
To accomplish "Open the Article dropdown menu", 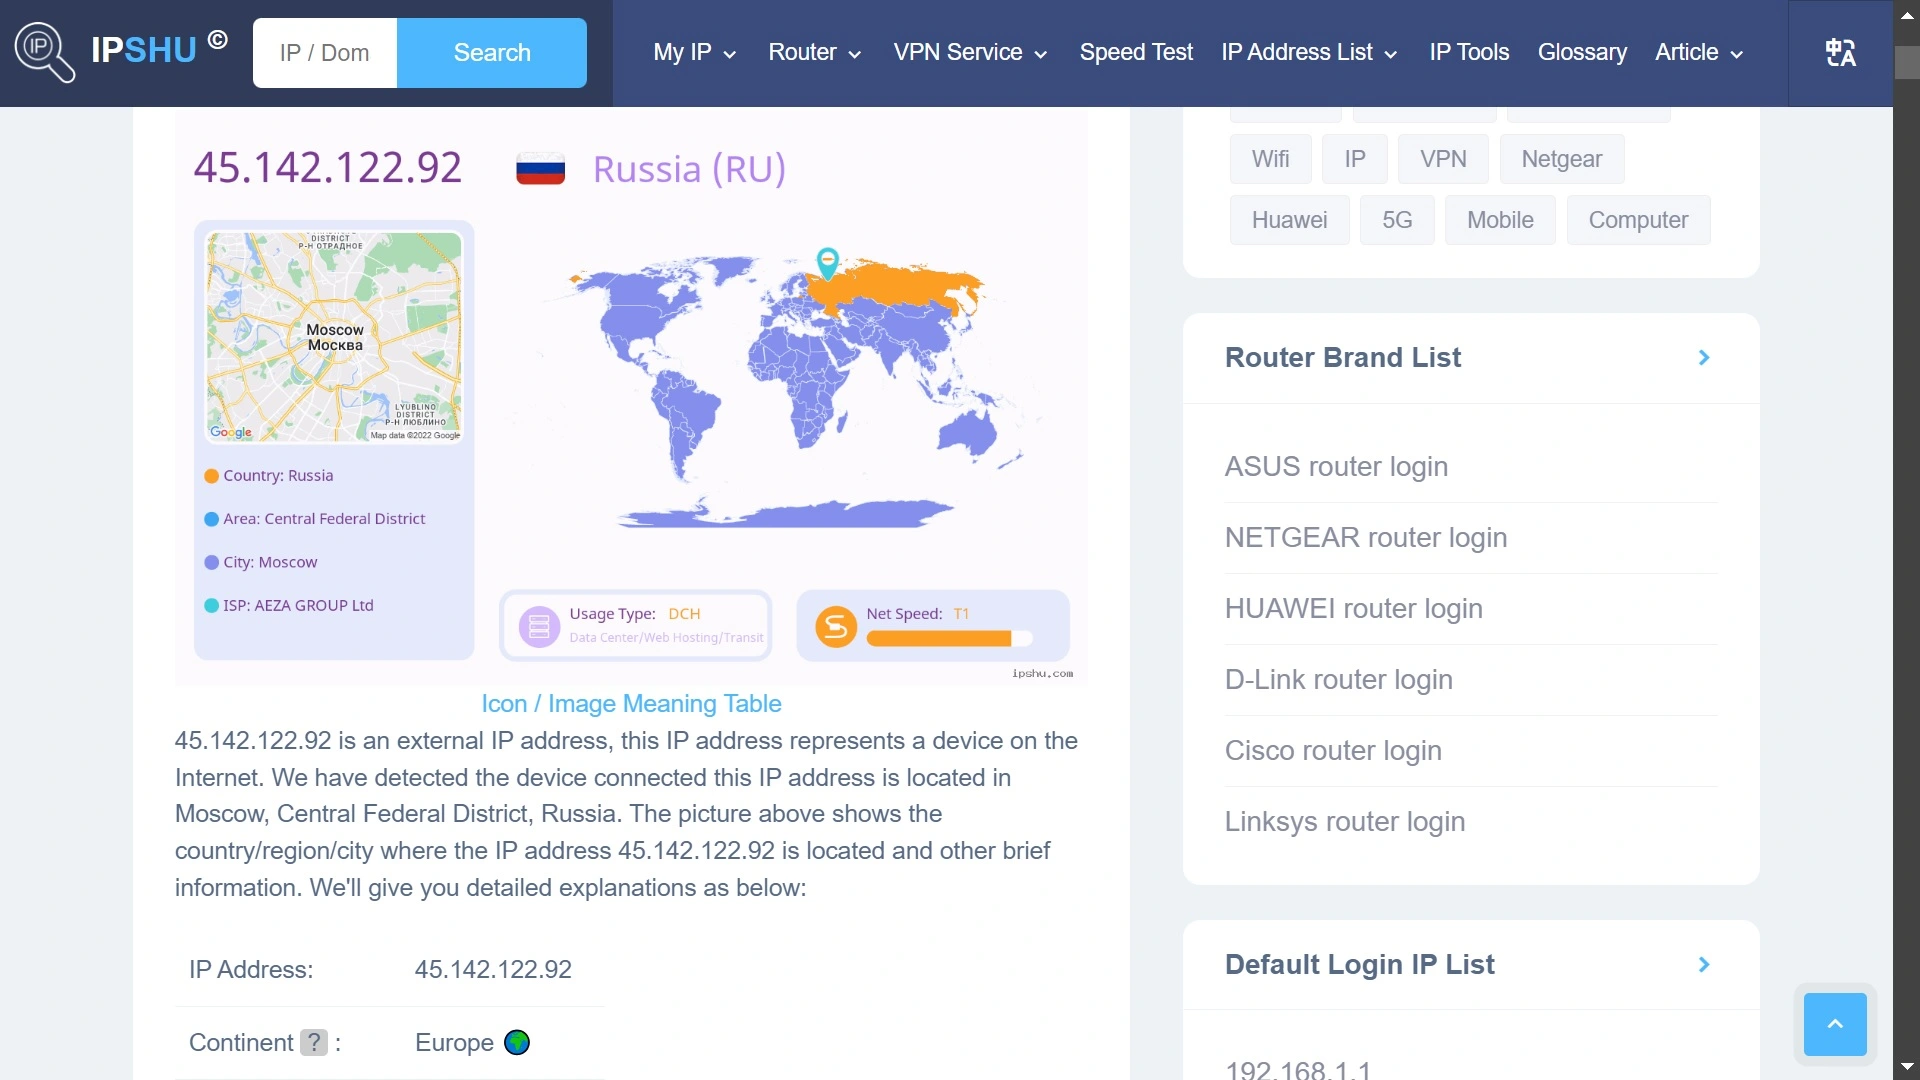I will pos(1701,53).
